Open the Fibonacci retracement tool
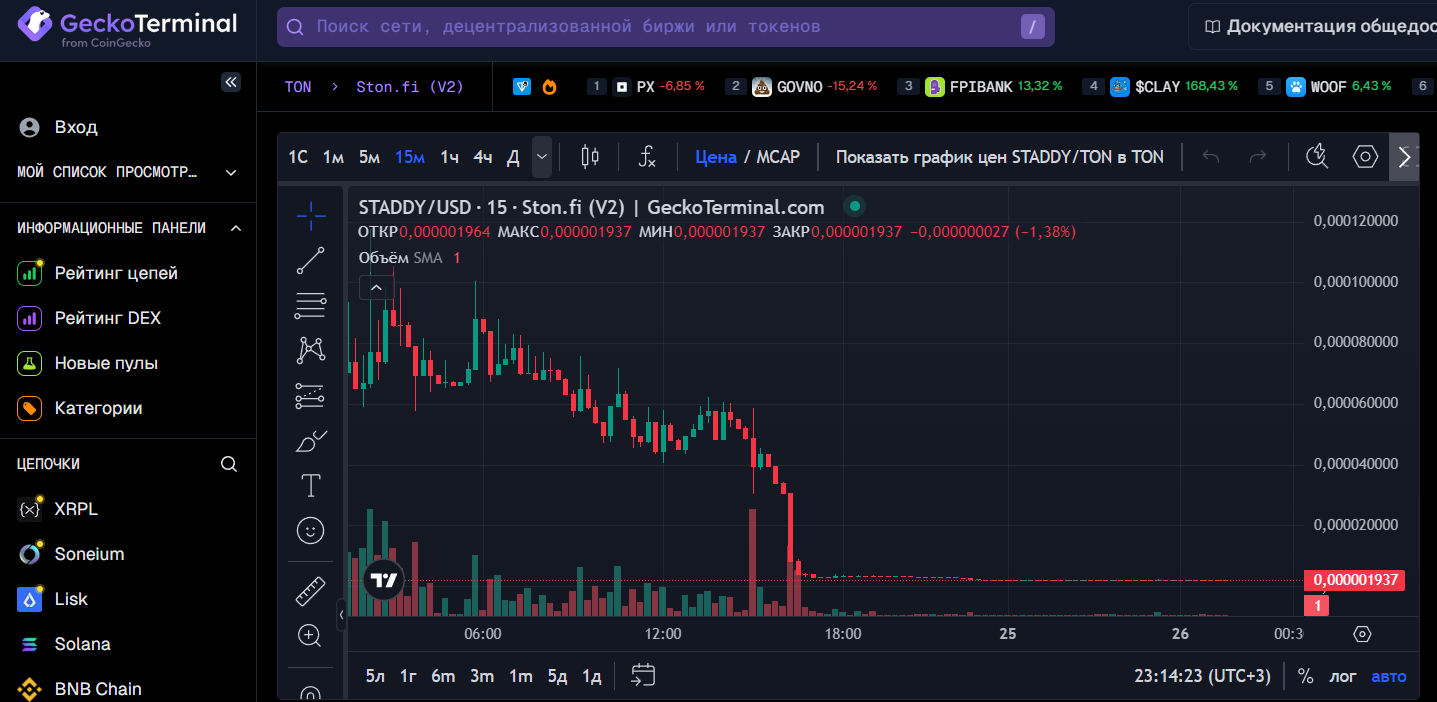This screenshot has height=702, width=1437. [311, 306]
